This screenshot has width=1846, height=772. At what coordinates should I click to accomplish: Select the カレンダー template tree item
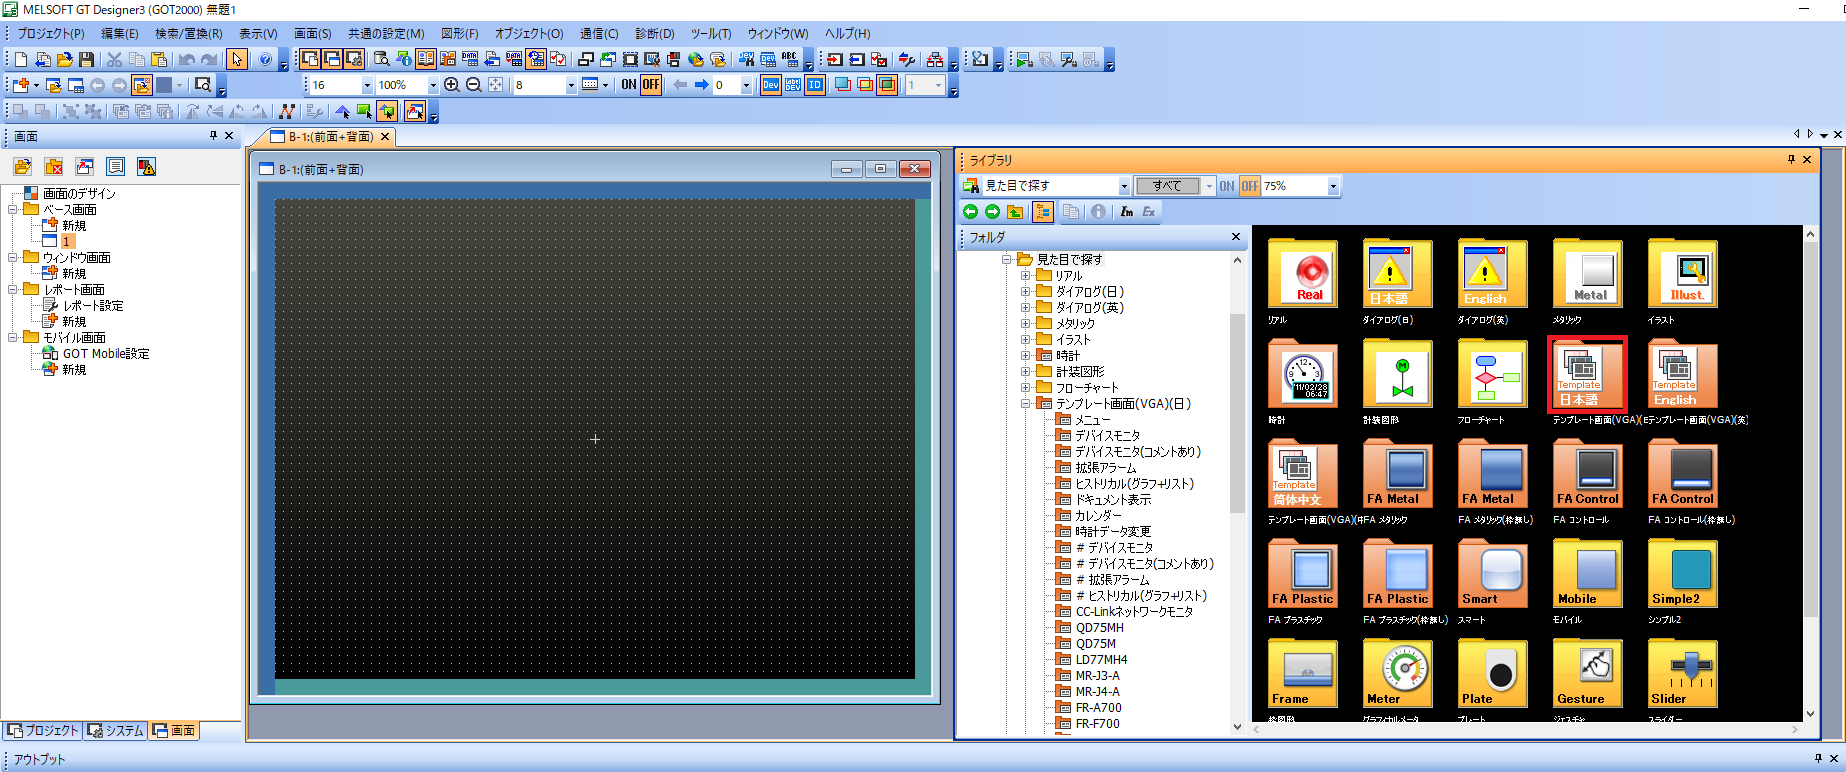pos(1098,516)
